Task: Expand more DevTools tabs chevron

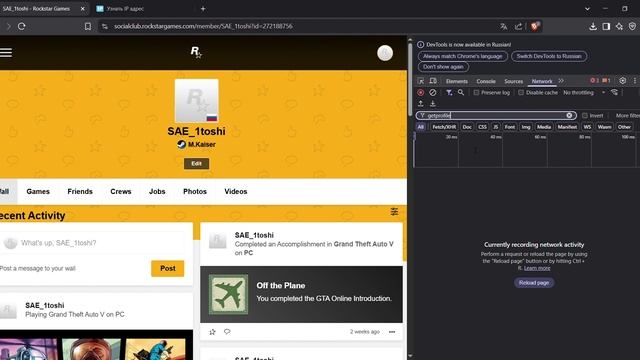Action: tap(561, 81)
